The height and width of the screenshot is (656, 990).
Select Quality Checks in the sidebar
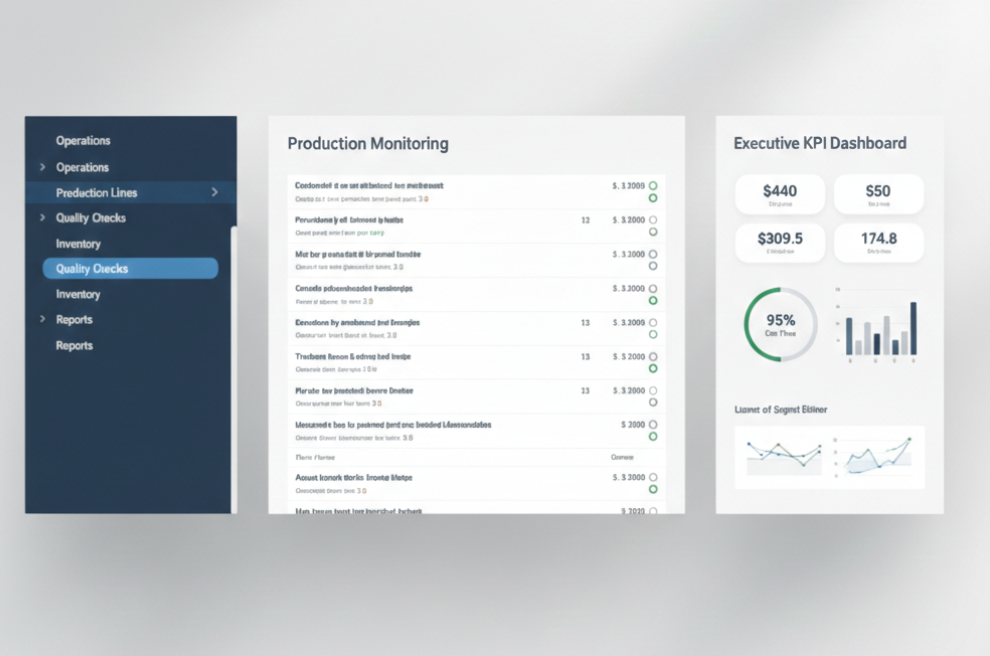click(x=131, y=268)
